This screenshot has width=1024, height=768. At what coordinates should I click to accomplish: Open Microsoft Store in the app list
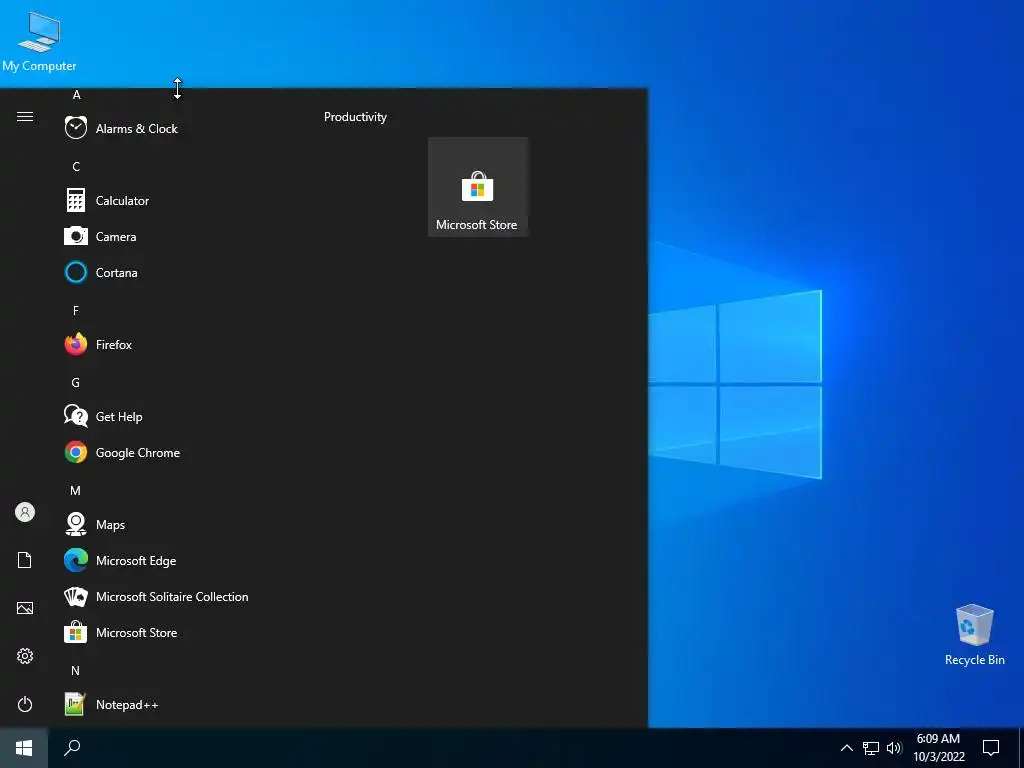click(176, 632)
